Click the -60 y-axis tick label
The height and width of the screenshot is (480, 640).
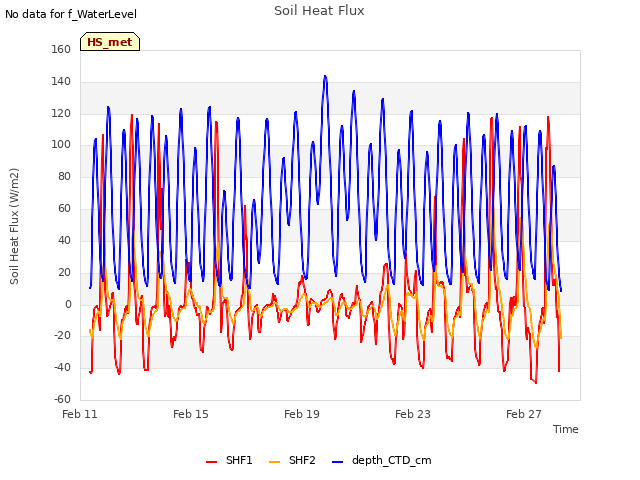pos(62,399)
